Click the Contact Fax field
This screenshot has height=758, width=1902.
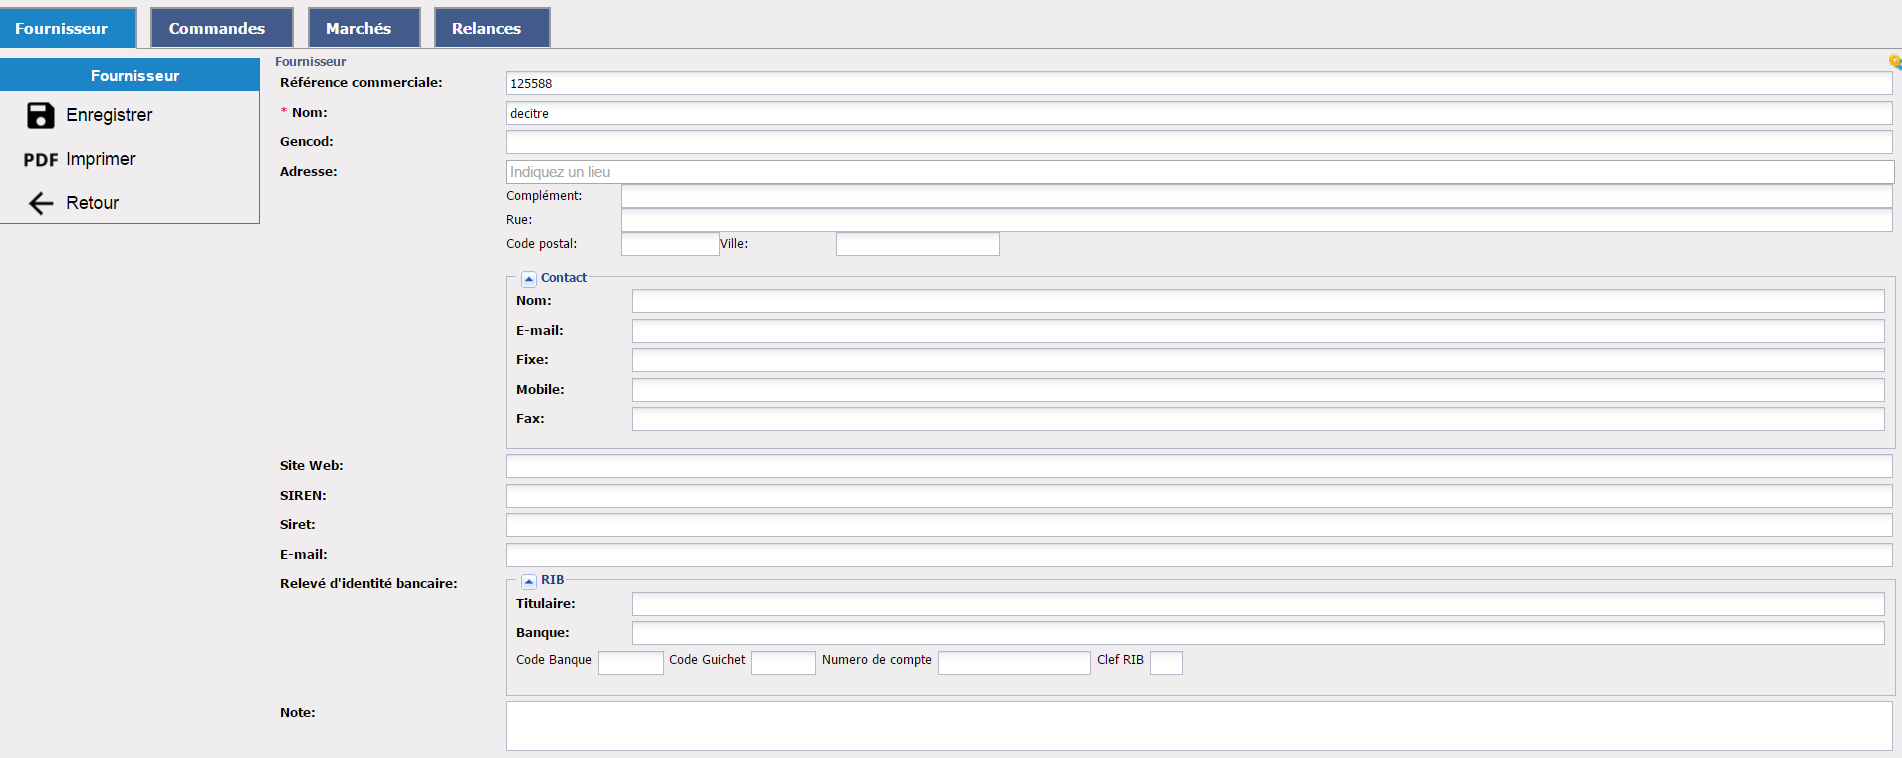point(1258,419)
